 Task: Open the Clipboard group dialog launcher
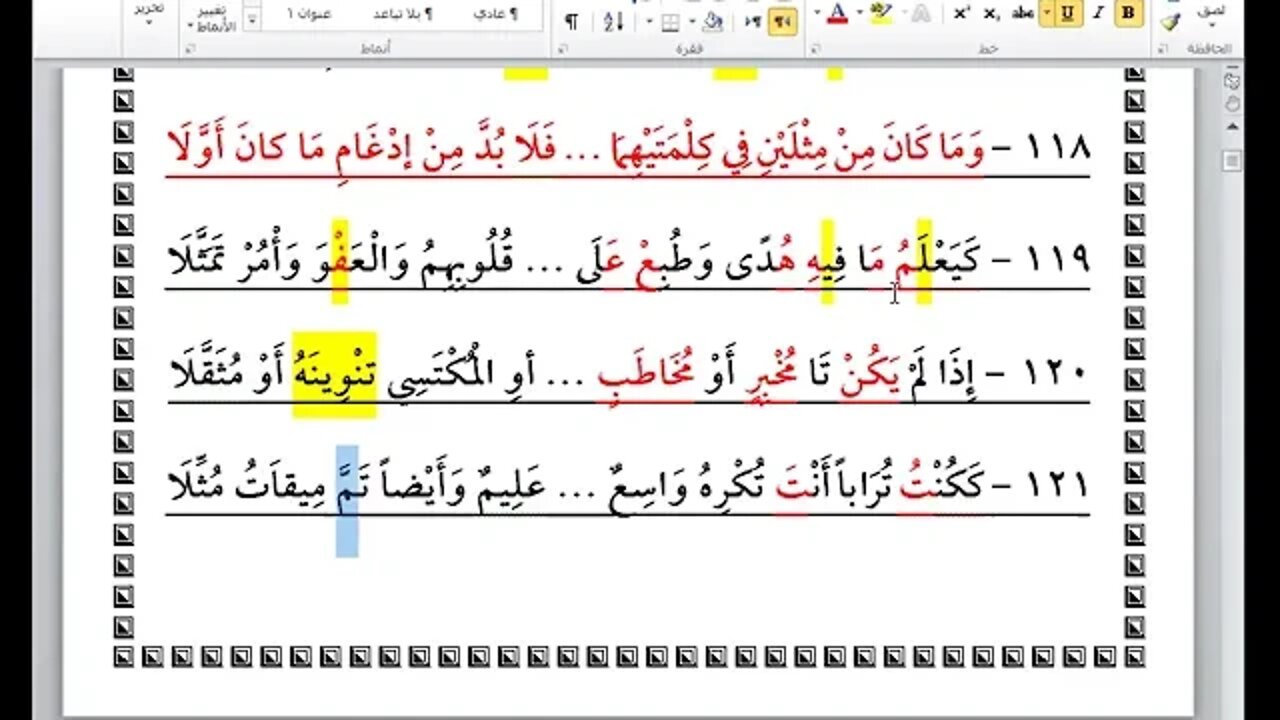tap(1161, 49)
